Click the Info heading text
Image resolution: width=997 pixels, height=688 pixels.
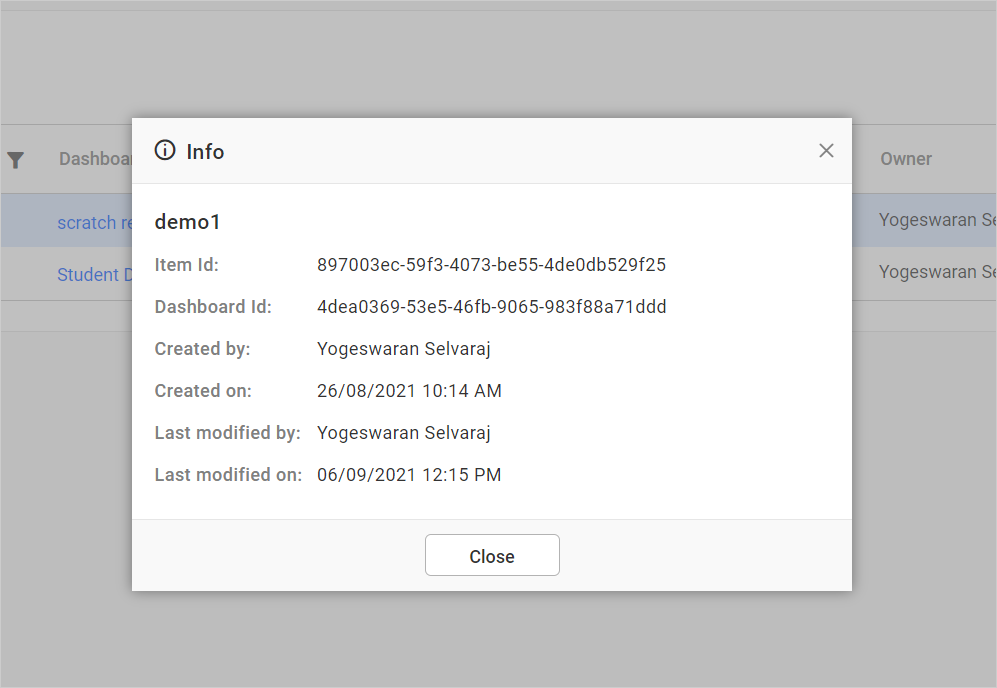pyautogui.click(x=205, y=152)
